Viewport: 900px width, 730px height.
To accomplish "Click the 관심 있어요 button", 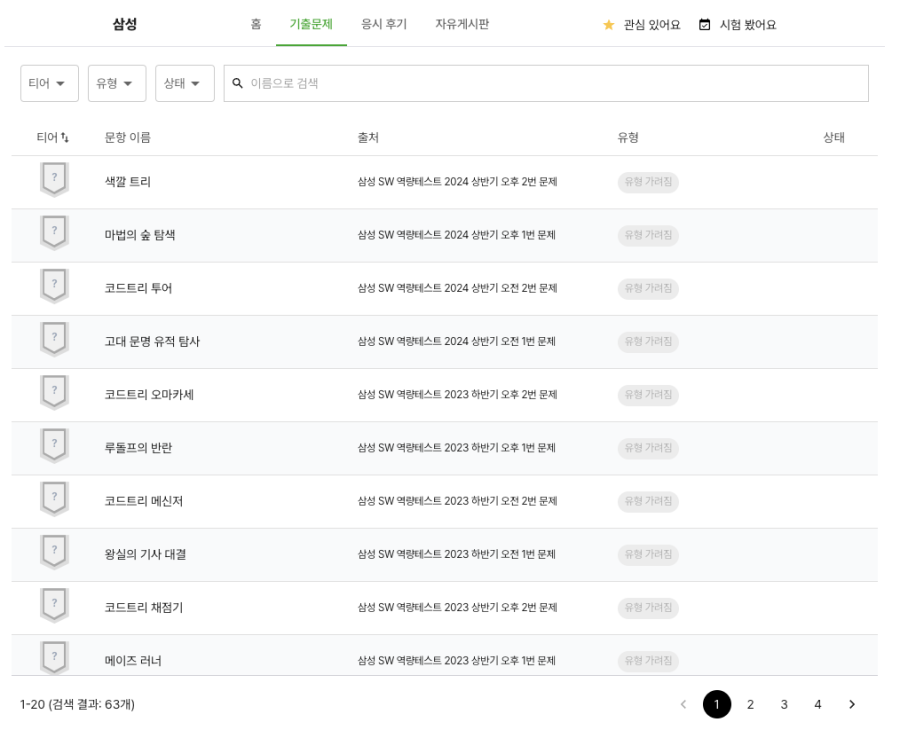I will pyautogui.click(x=642, y=25).
